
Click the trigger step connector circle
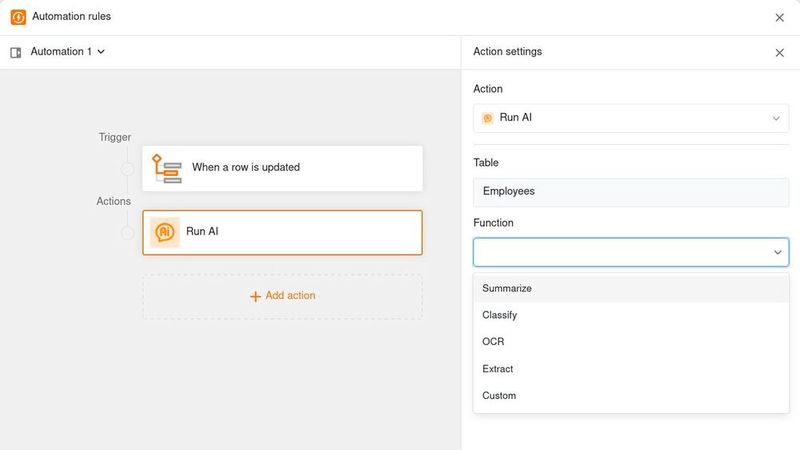point(127,169)
